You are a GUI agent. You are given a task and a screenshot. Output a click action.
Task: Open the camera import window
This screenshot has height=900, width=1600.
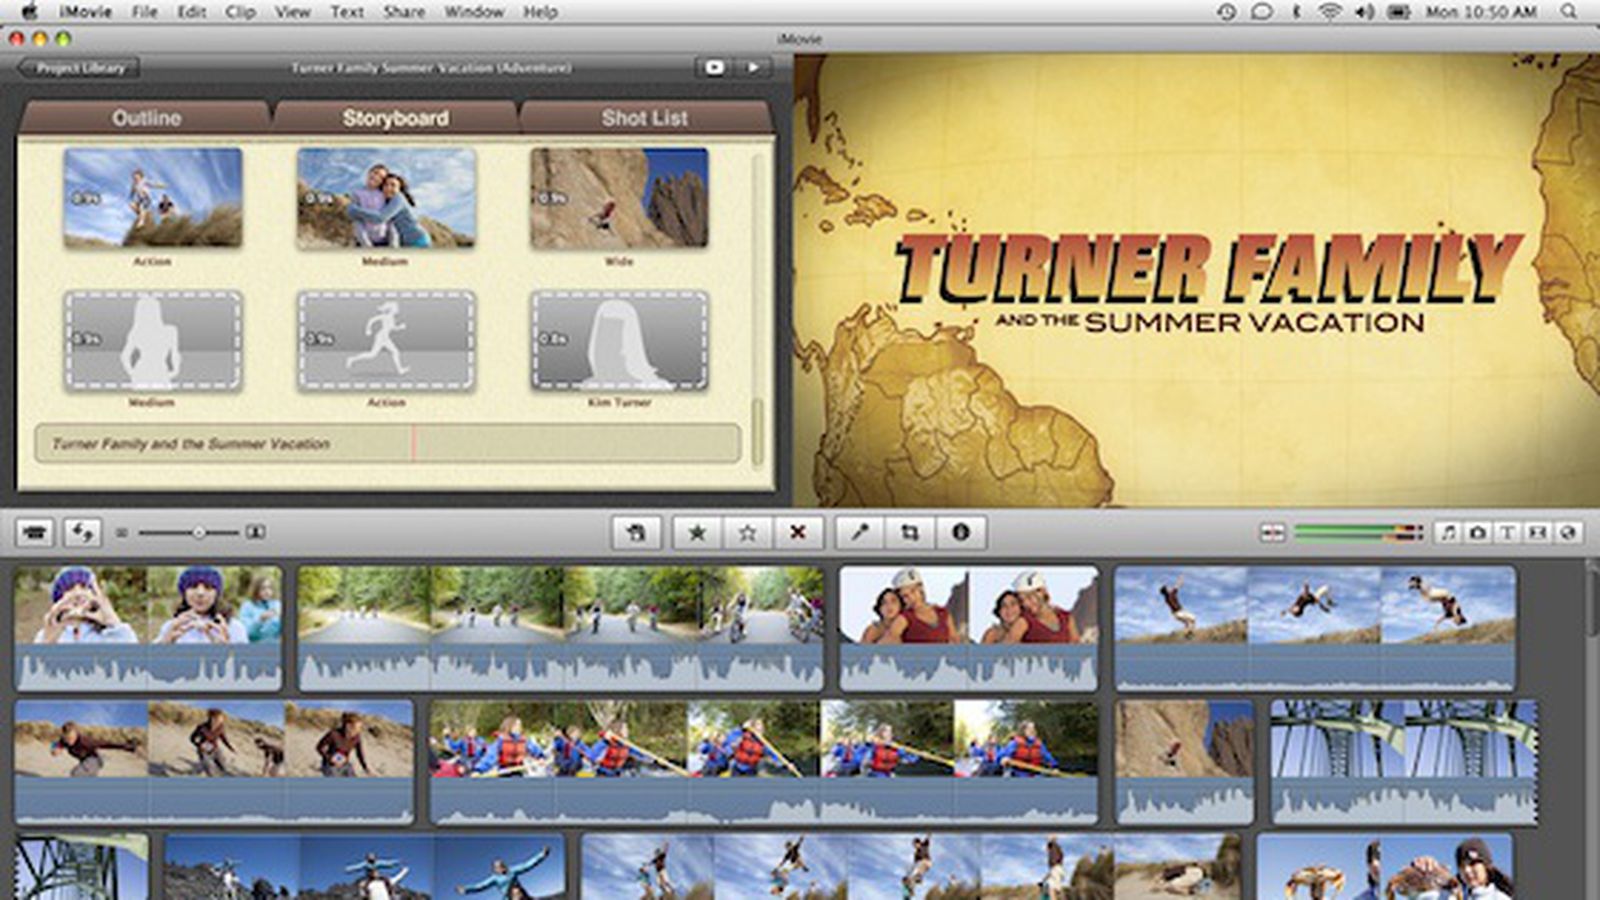pyautogui.click(x=35, y=532)
